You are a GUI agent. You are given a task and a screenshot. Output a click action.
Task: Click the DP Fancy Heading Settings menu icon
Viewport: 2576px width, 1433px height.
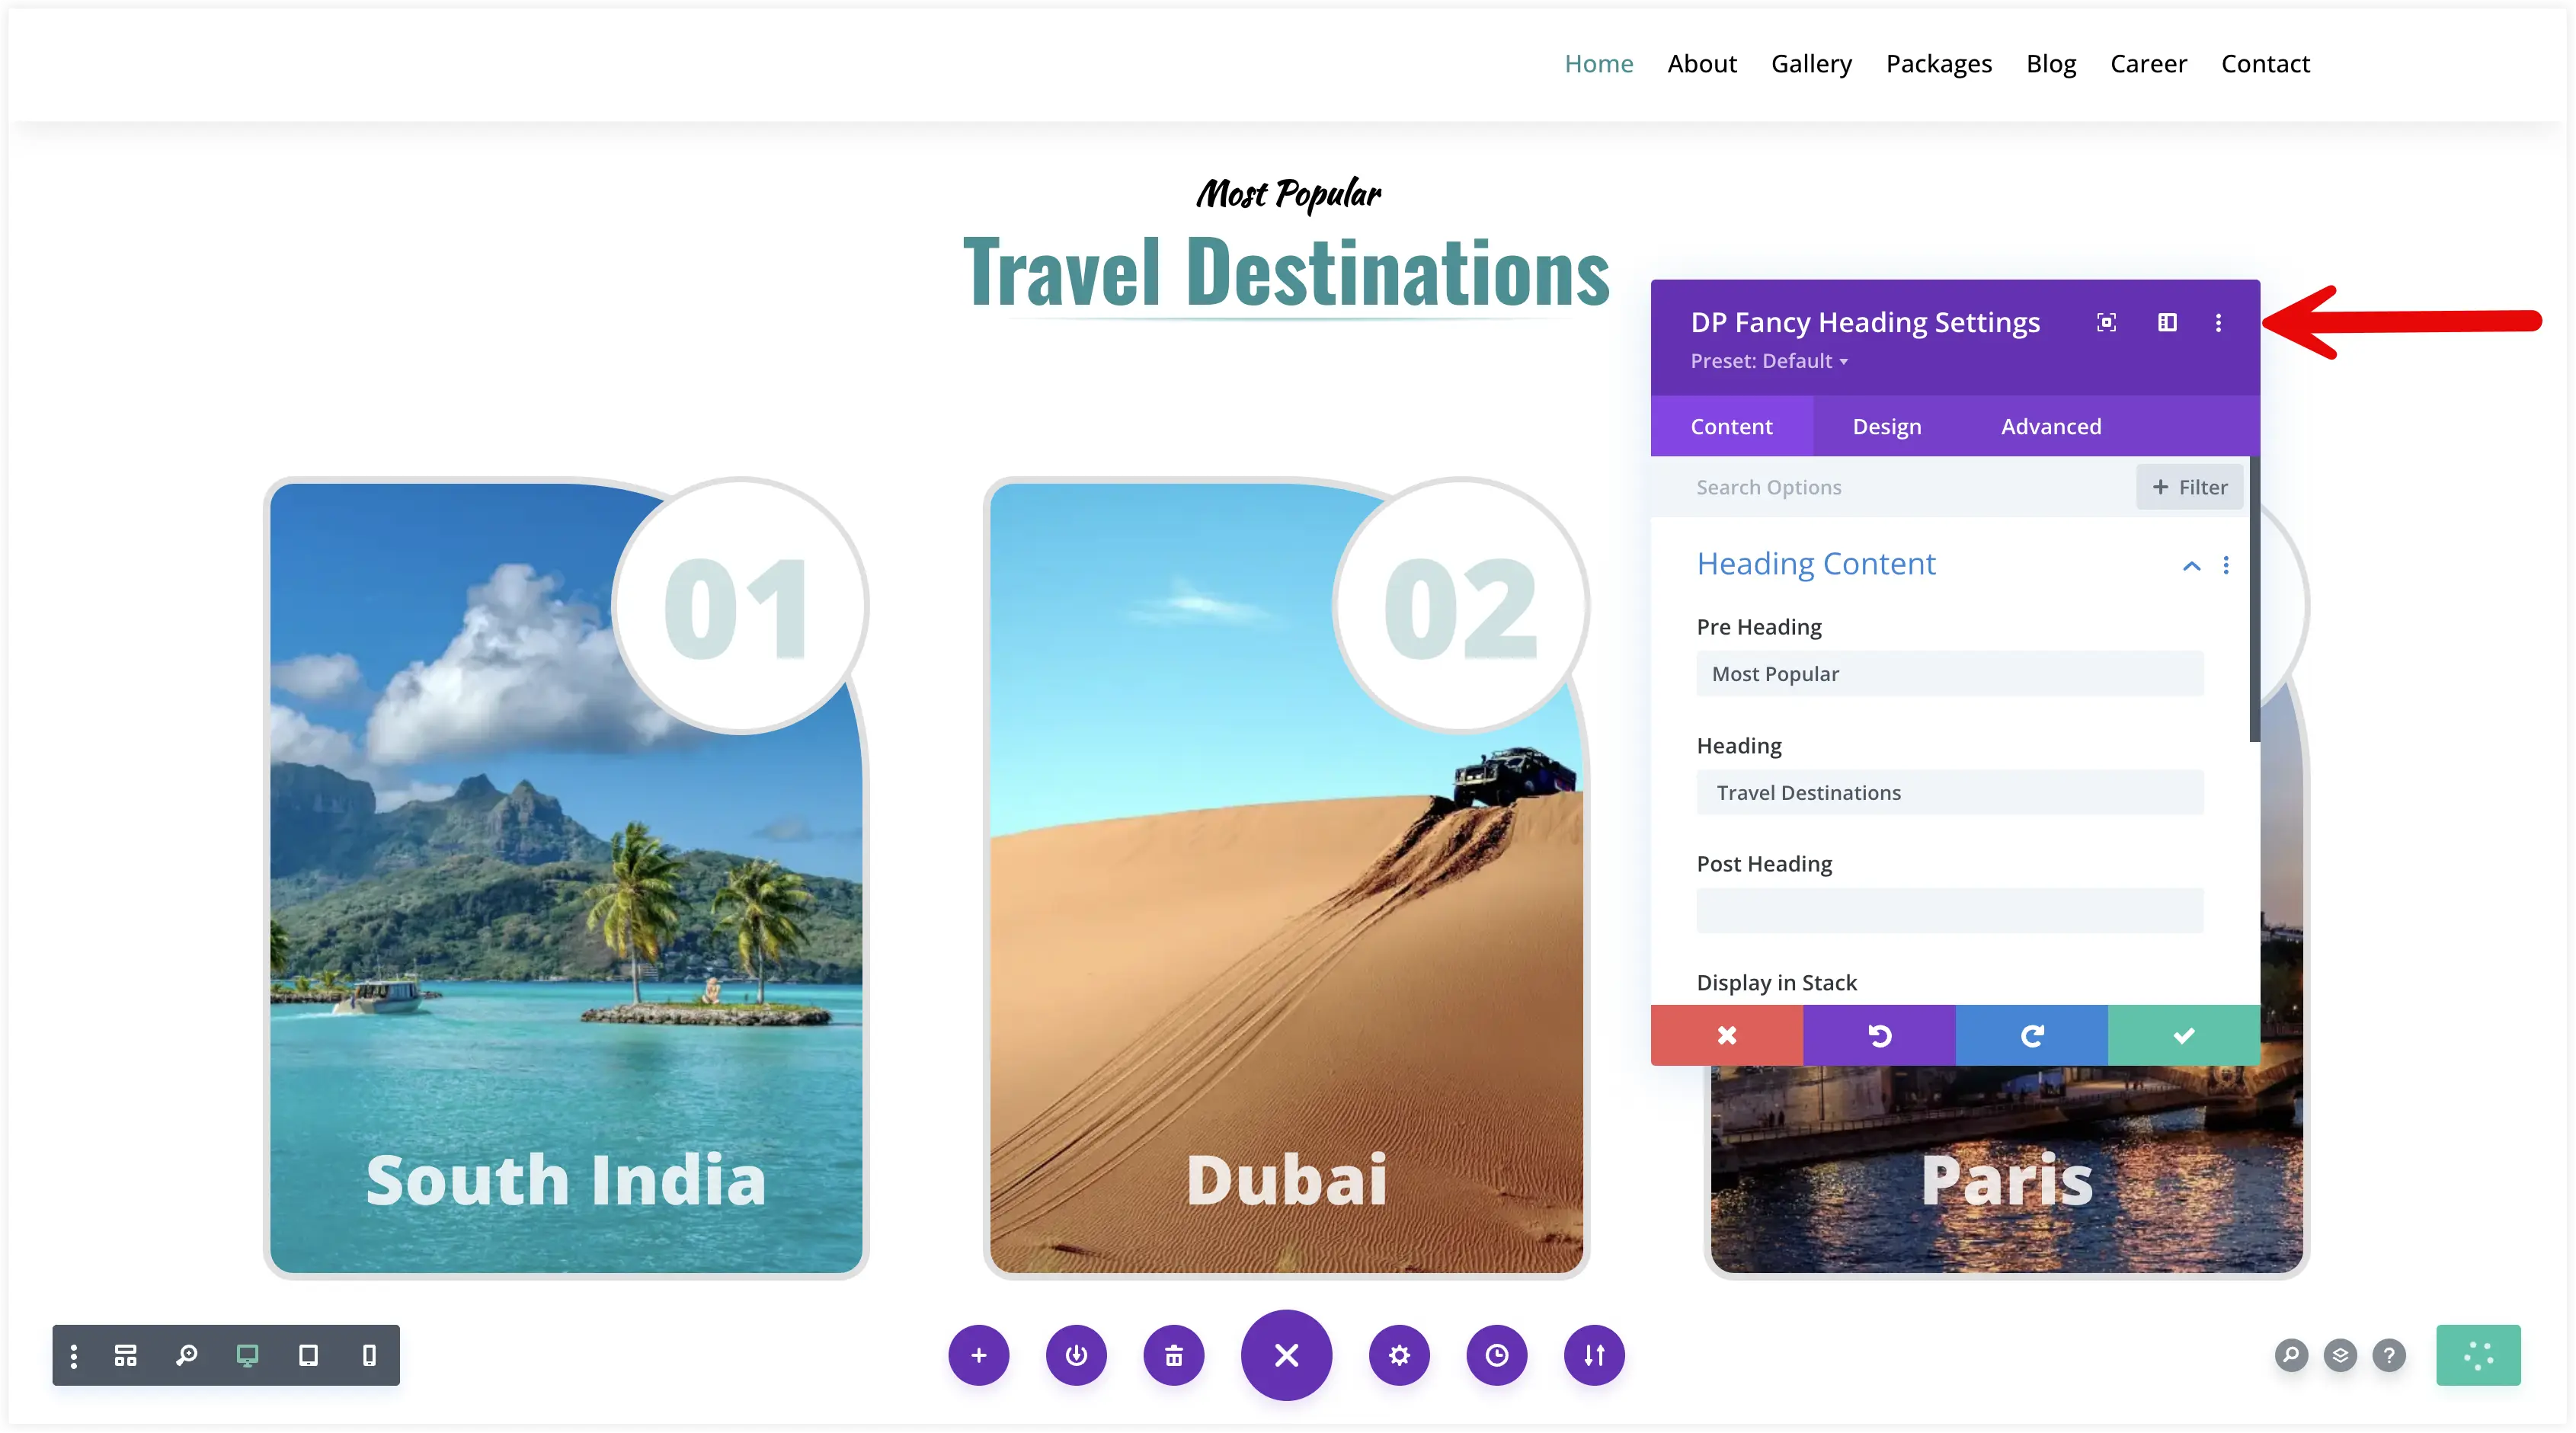2219,321
